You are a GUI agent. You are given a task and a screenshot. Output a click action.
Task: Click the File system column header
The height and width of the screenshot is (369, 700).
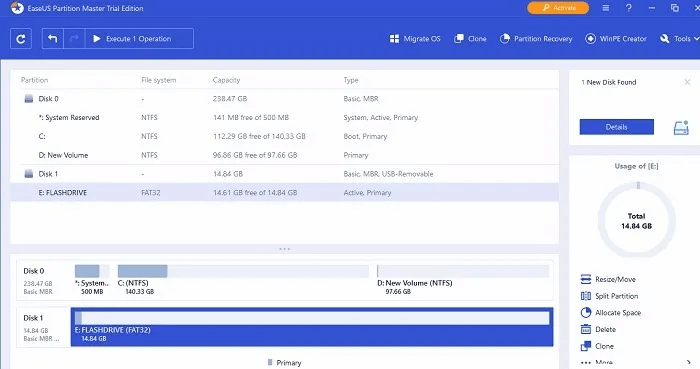158,80
